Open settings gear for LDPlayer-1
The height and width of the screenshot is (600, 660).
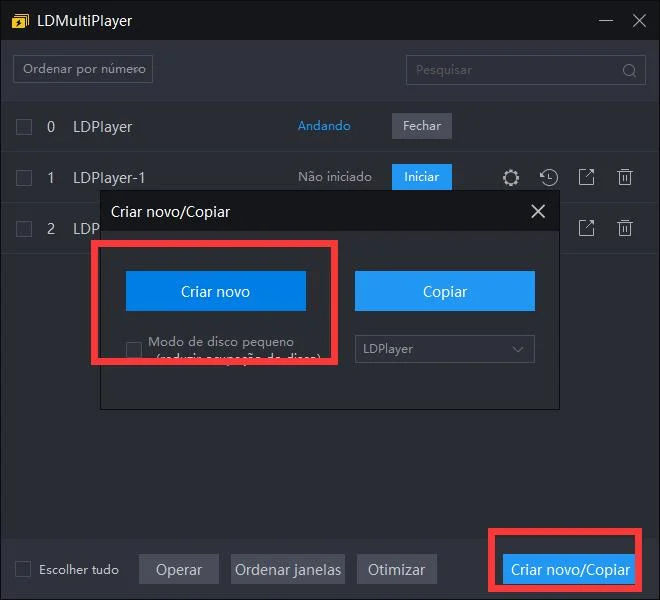pyautogui.click(x=511, y=177)
